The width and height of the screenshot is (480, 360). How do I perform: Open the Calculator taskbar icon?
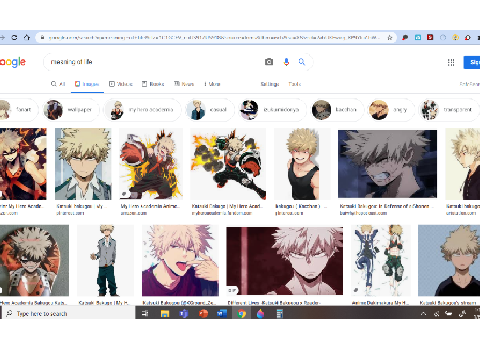[x=280, y=313]
